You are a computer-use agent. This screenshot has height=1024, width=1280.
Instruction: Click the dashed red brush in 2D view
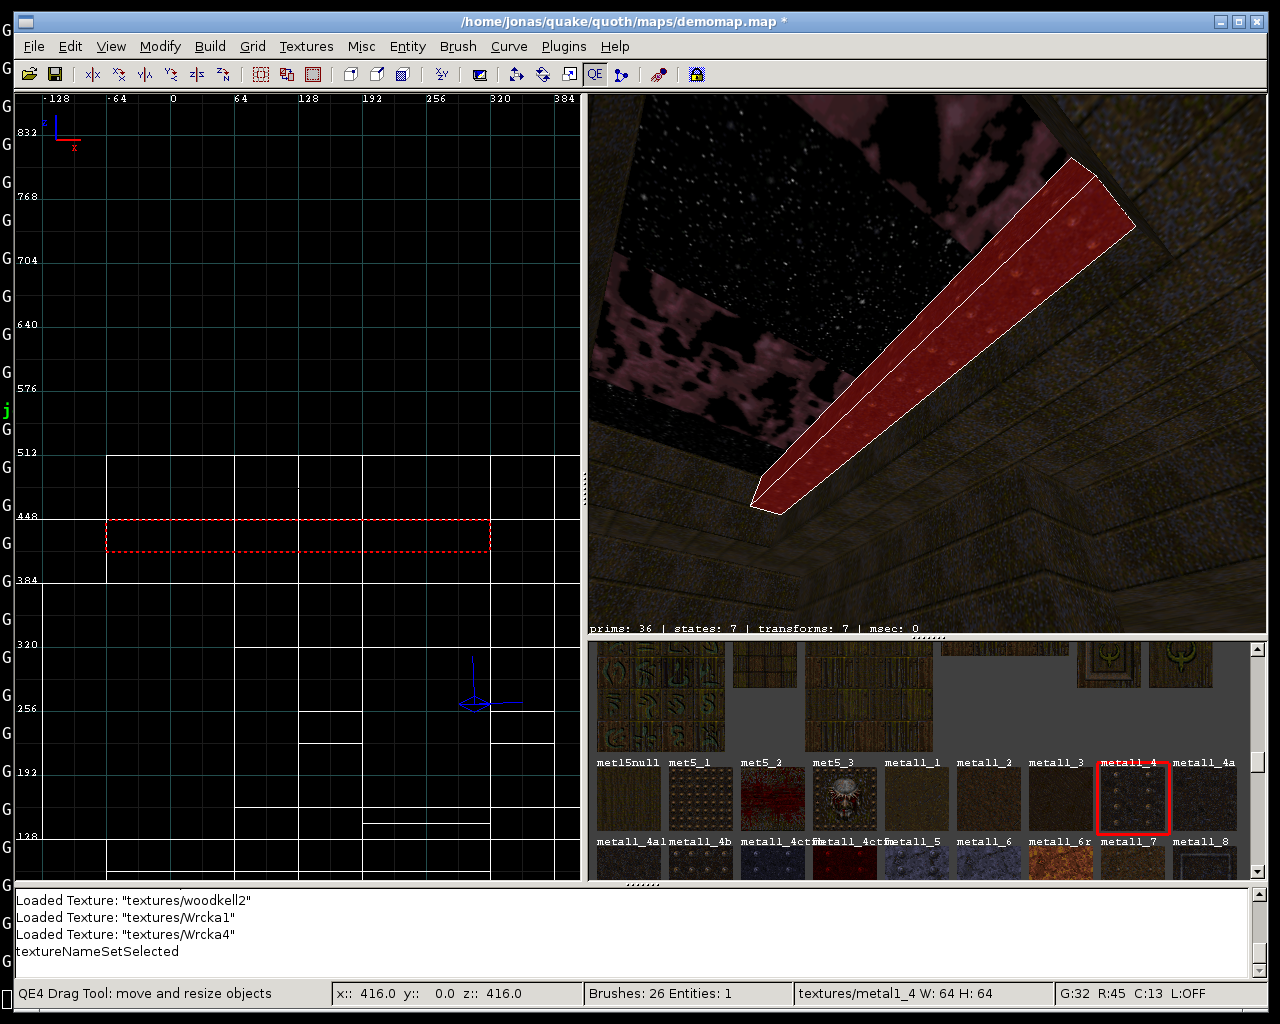298,536
